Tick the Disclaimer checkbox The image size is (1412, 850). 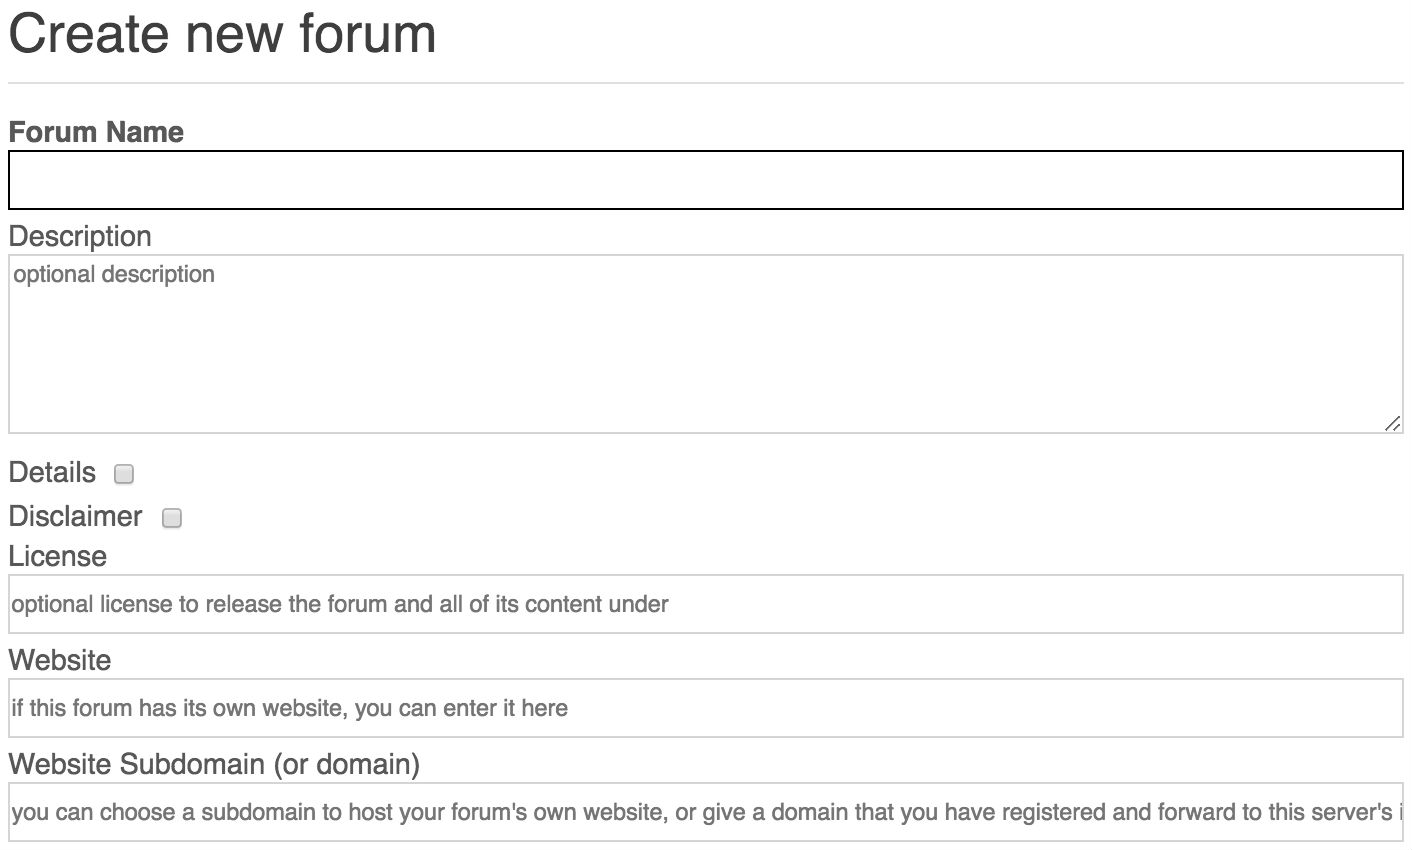click(x=172, y=518)
